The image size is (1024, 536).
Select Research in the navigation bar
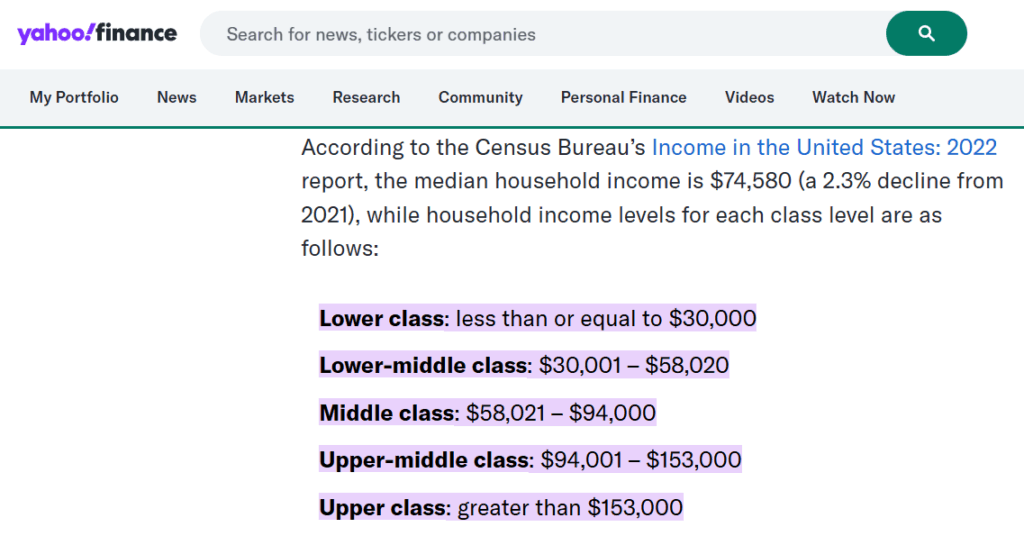366,97
